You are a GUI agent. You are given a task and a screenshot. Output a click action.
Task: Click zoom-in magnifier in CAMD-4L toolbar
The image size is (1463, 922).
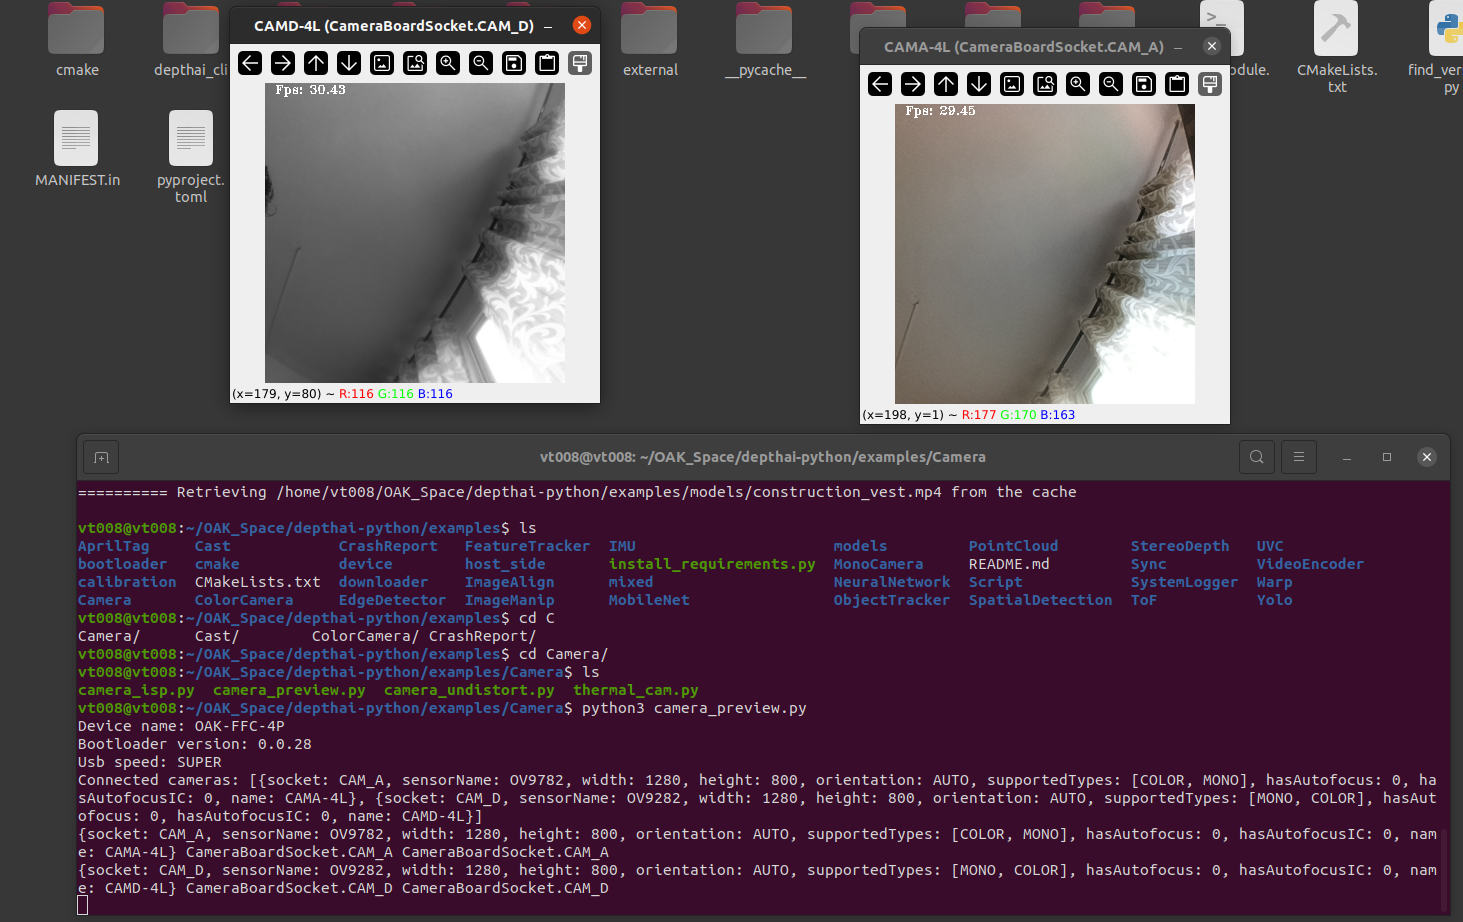(x=448, y=63)
